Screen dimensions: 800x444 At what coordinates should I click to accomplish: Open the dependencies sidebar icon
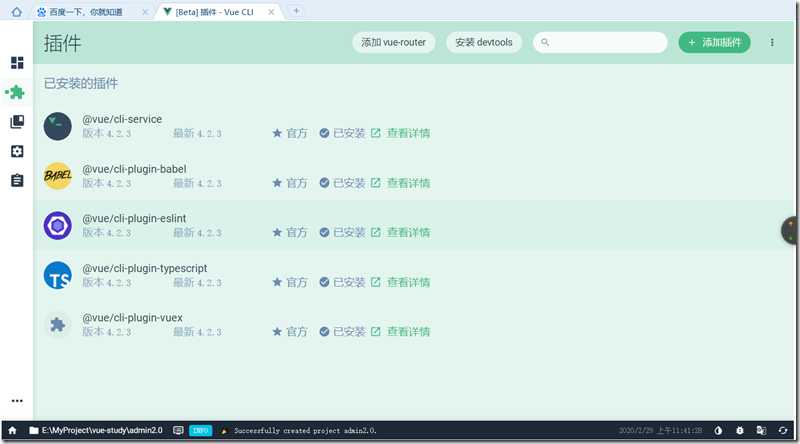[x=17, y=121]
